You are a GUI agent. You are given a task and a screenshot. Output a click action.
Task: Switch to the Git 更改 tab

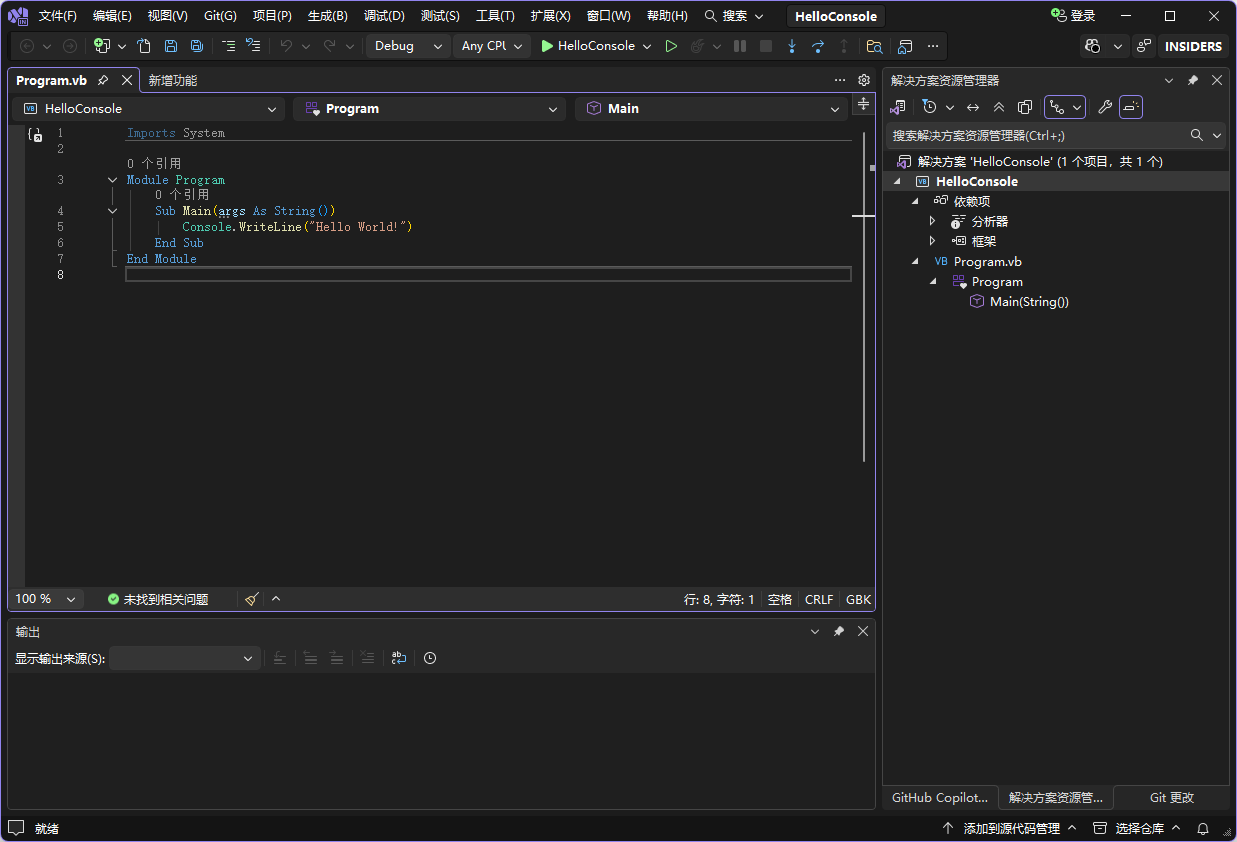coord(1171,797)
